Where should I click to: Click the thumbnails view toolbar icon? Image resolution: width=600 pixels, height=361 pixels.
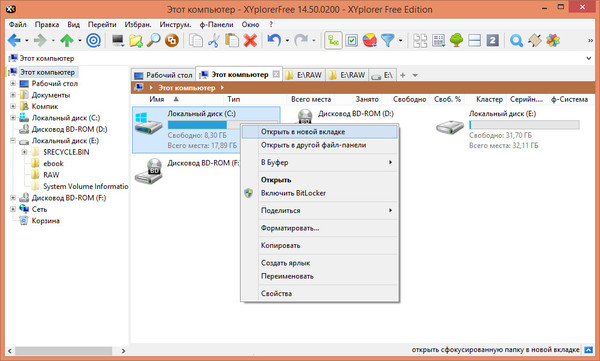tap(420, 40)
